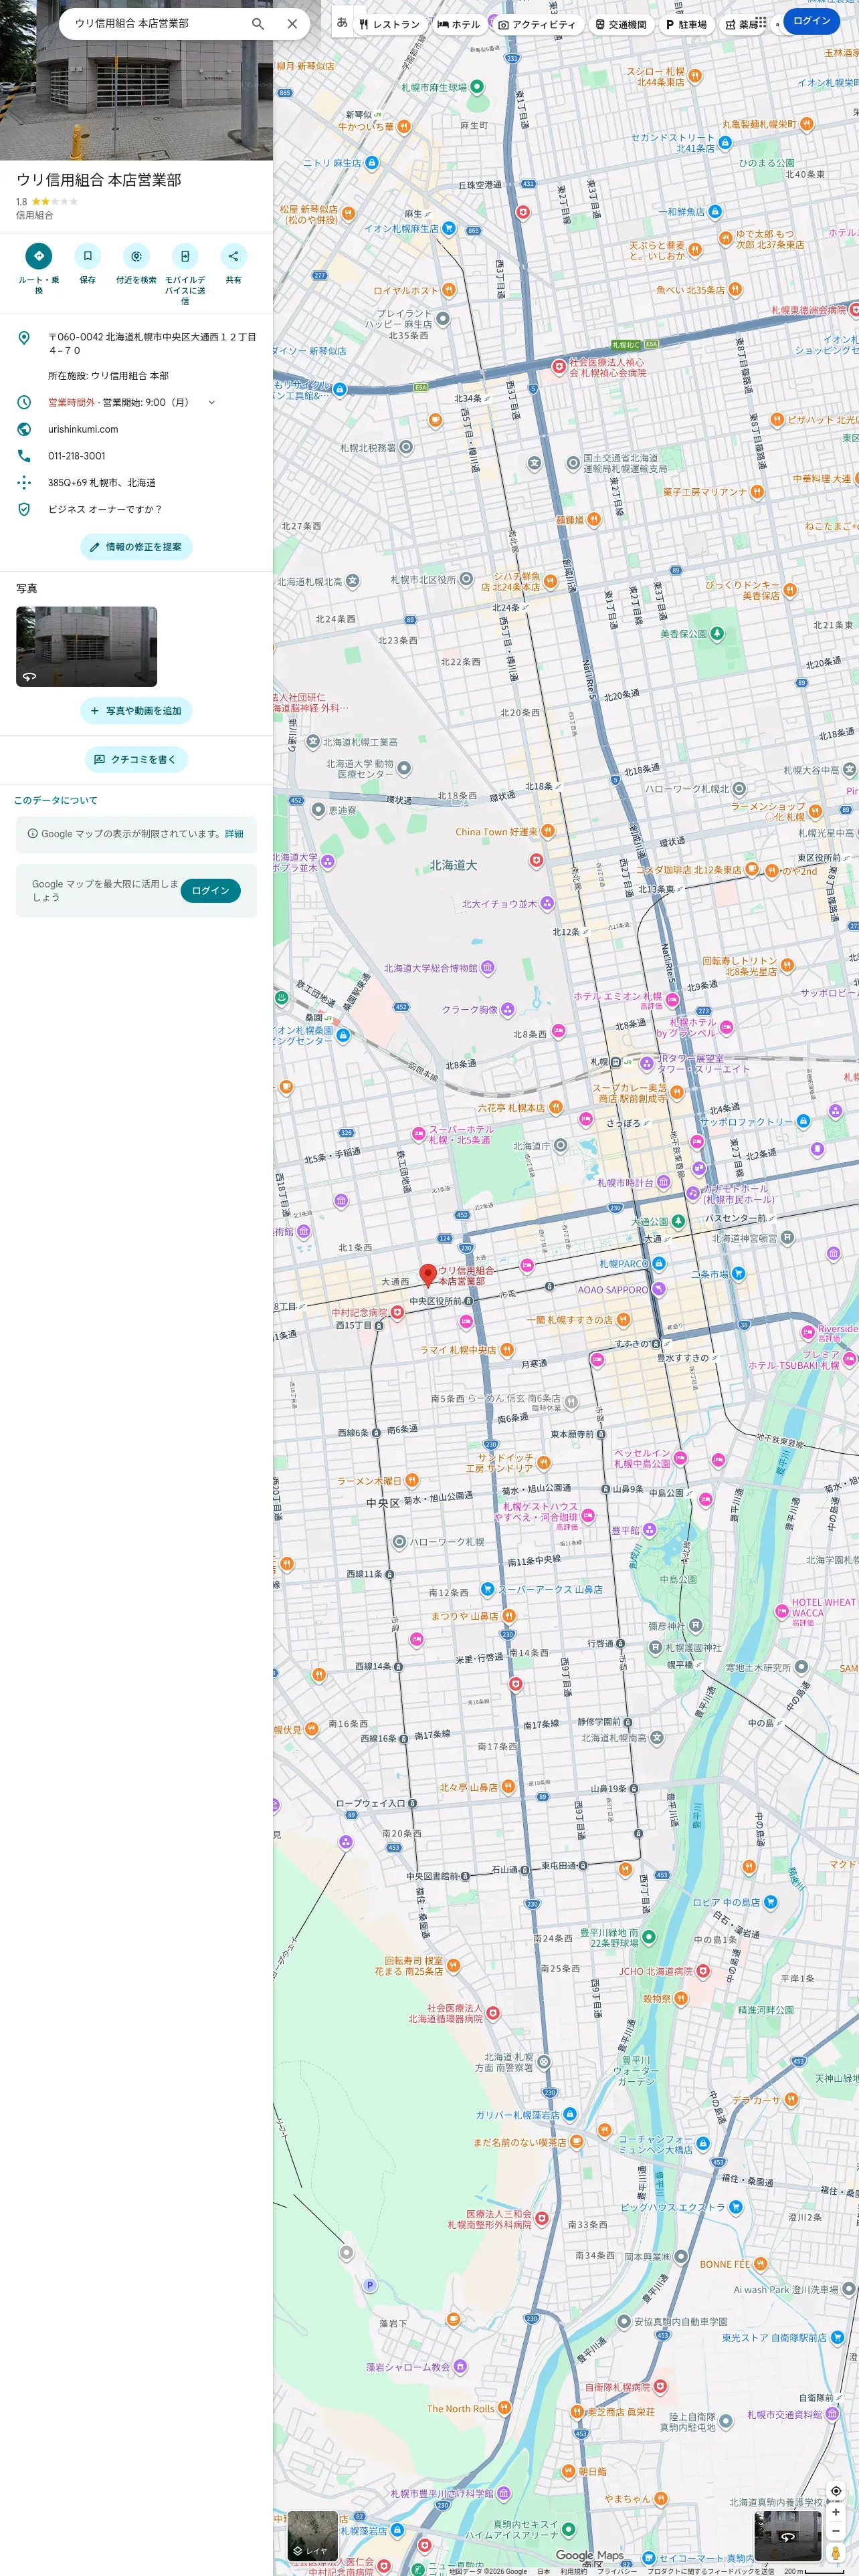Click the China Town 好運来 restaurant marker
Viewport: 859px width, 2576px height.
(547, 831)
